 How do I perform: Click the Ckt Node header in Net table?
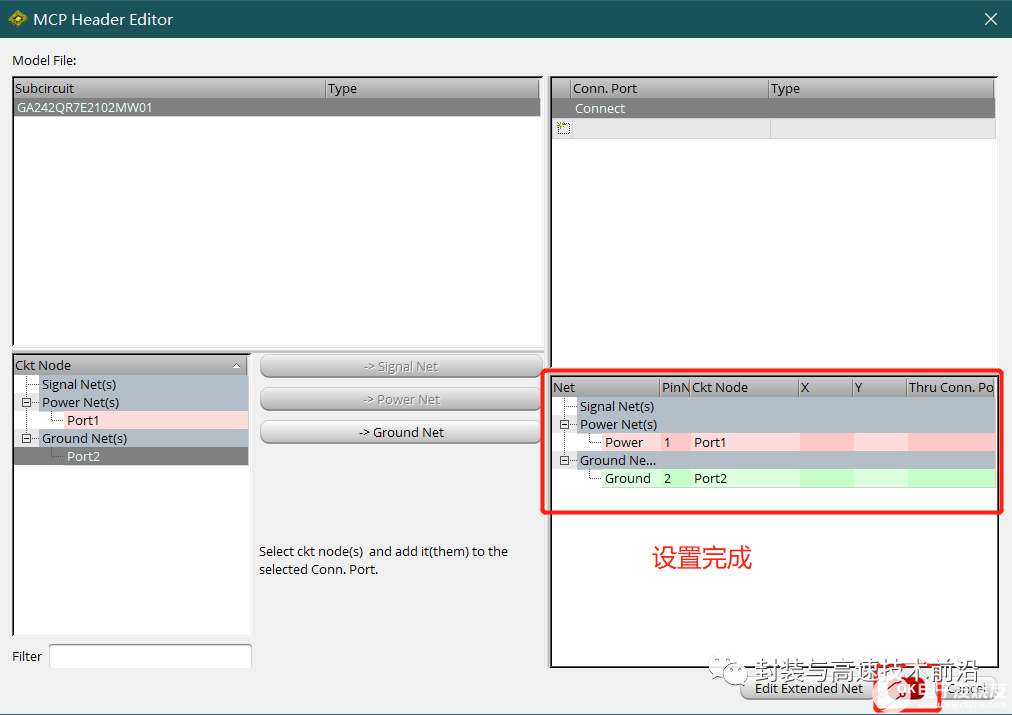pyautogui.click(x=744, y=387)
